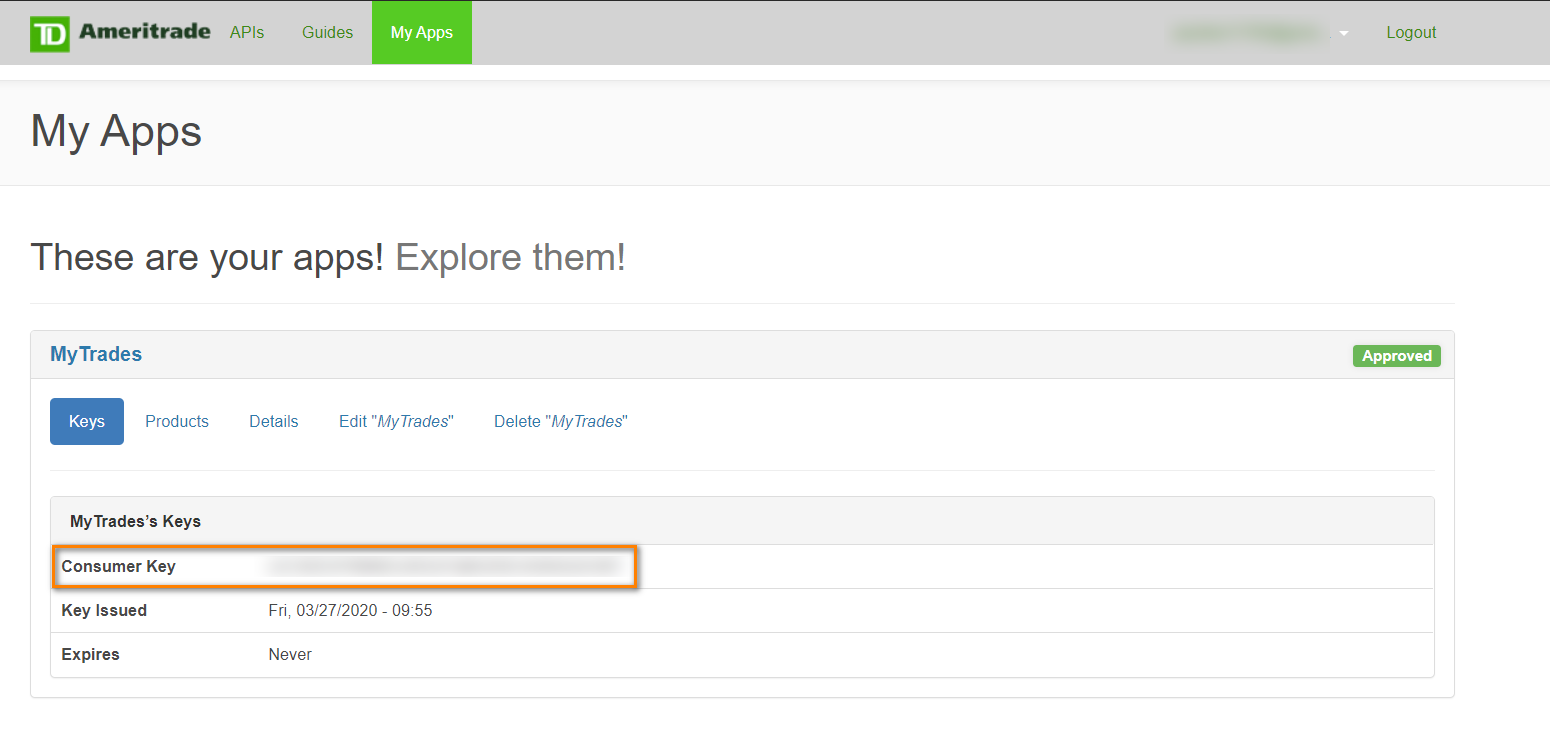
Task: Select the Keys tab
Action: (87, 421)
